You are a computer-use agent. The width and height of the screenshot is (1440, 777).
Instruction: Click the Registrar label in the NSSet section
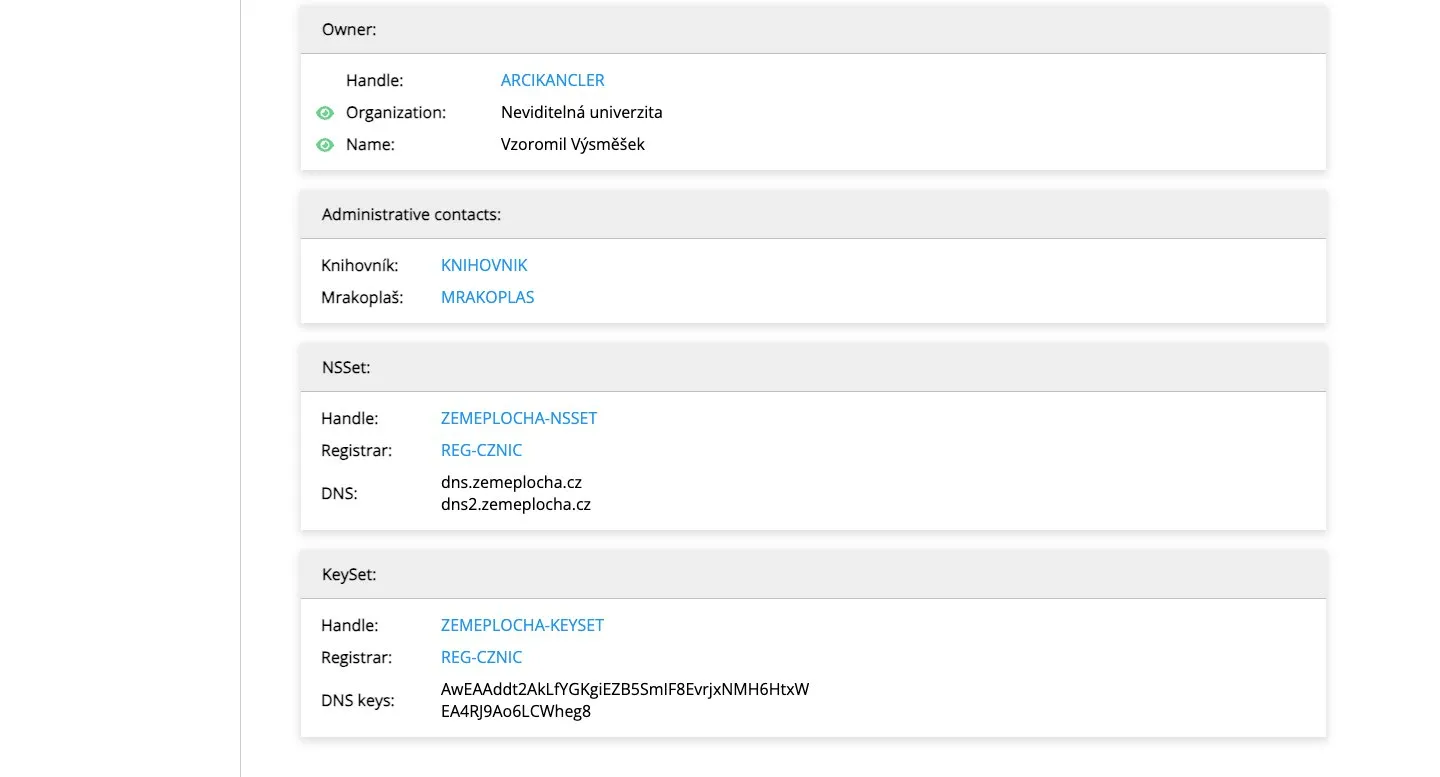pyautogui.click(x=357, y=450)
